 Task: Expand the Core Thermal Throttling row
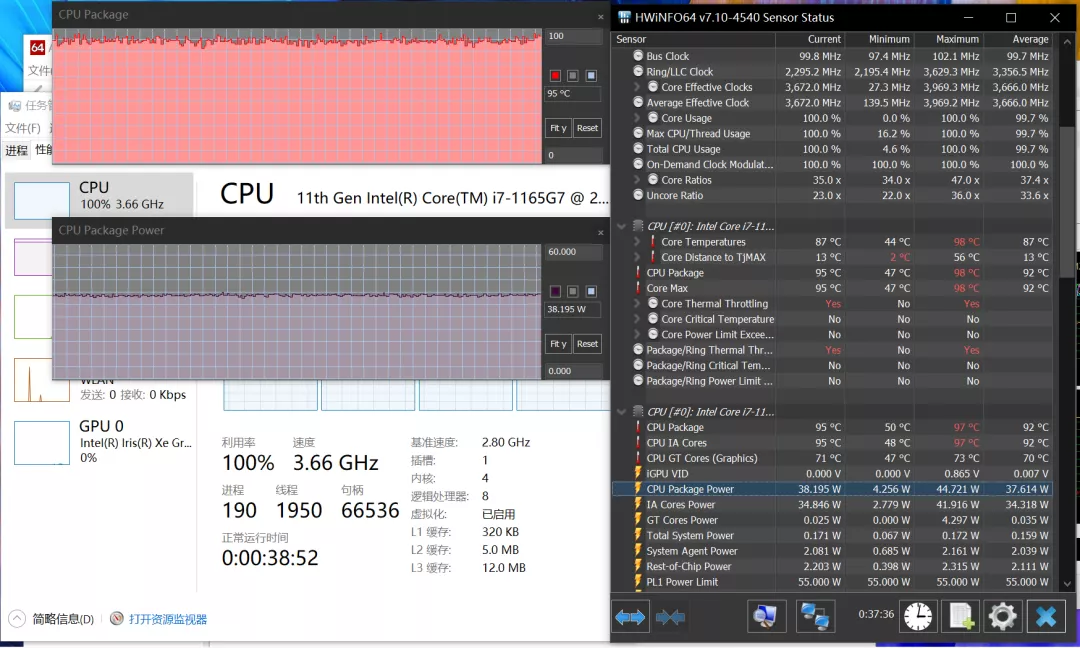coord(636,303)
